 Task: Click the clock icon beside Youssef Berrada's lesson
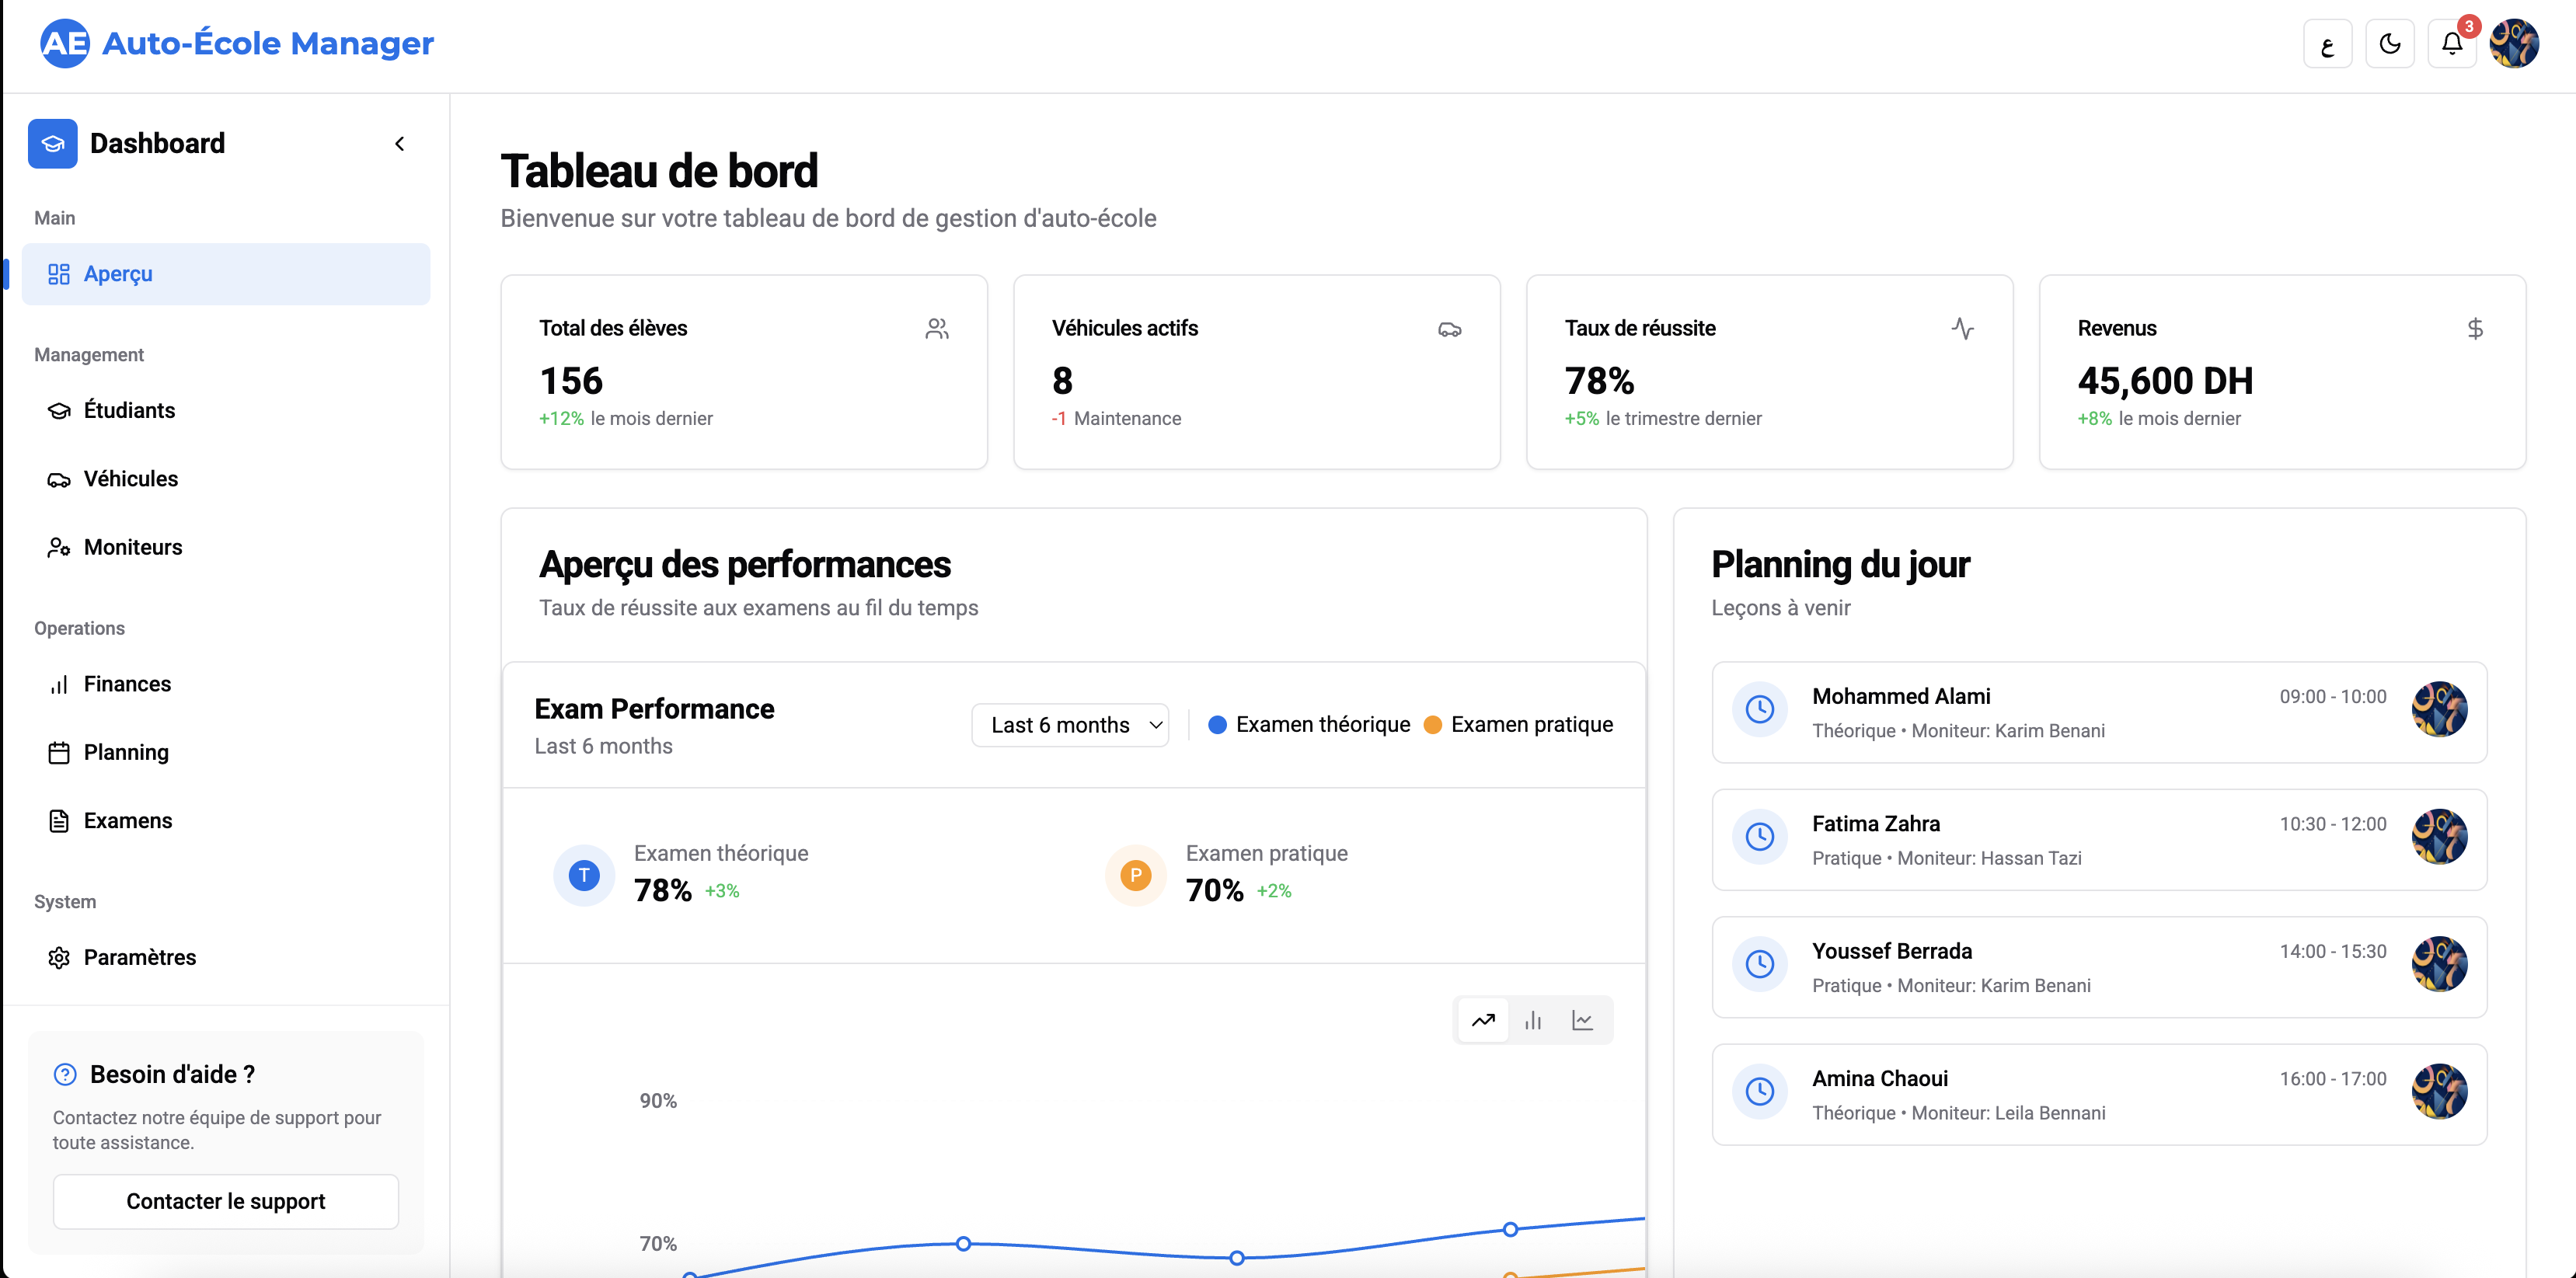pyautogui.click(x=1761, y=964)
